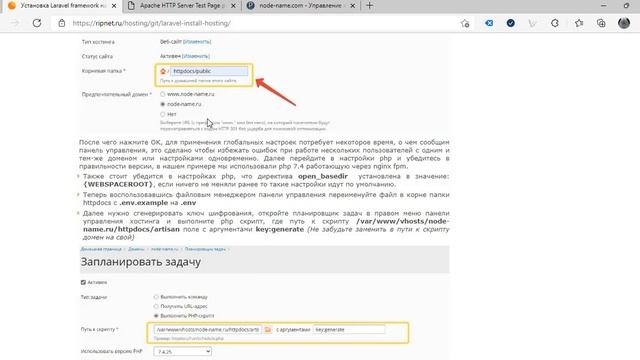Click the browser address bar URL

point(151,23)
